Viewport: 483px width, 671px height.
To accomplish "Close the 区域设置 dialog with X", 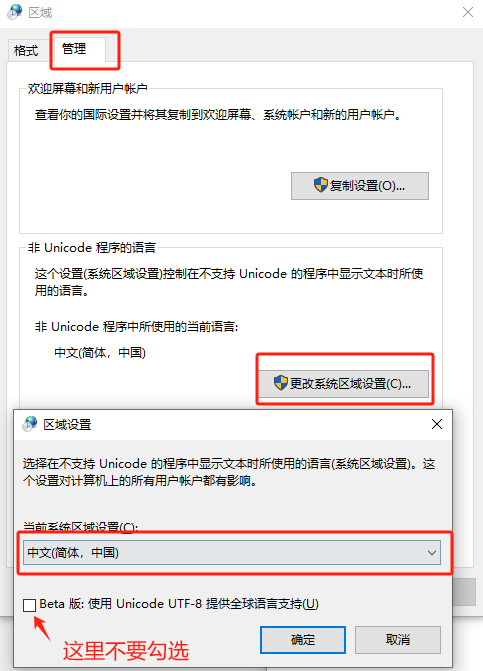I will tap(437, 424).
